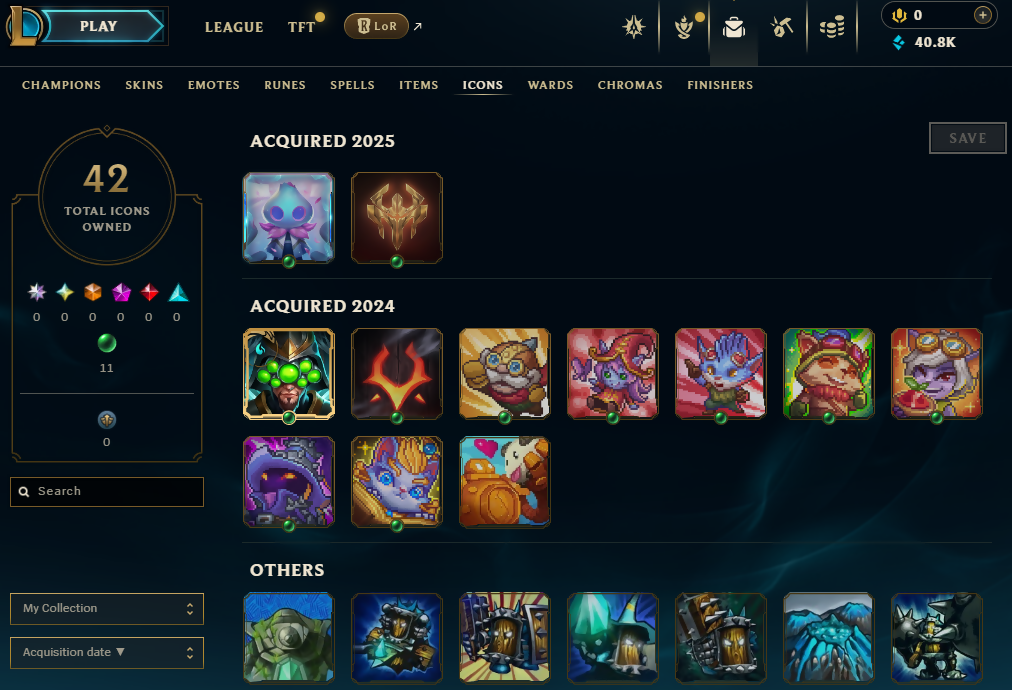Viewport: 1012px width, 690px height.
Task: Open the Collection briefcase icon
Action: click(734, 27)
